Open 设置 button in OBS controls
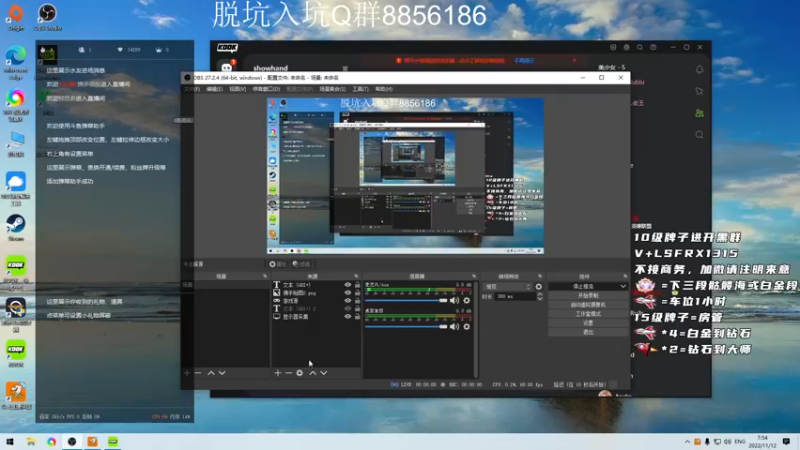 (588, 323)
